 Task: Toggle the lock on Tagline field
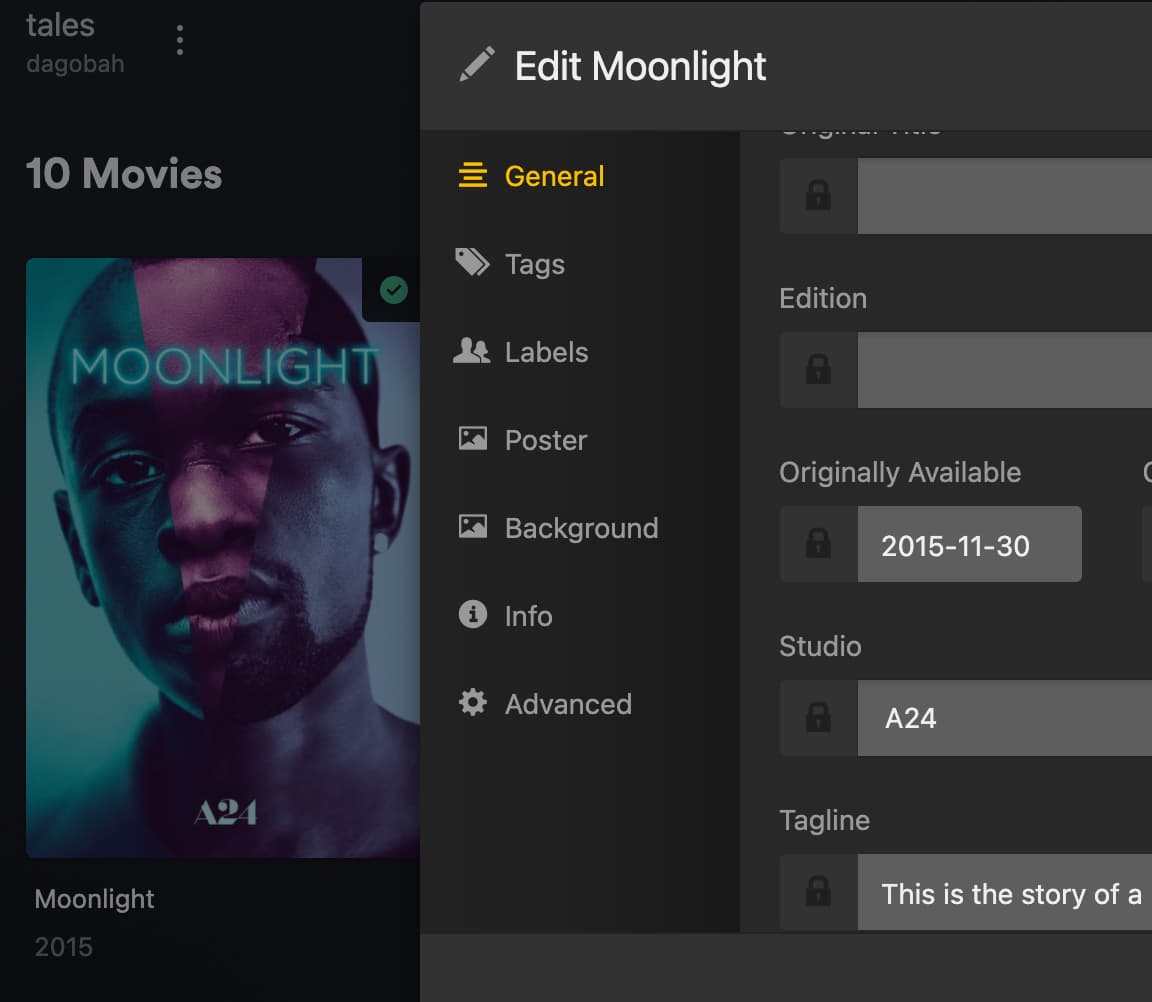tap(818, 892)
